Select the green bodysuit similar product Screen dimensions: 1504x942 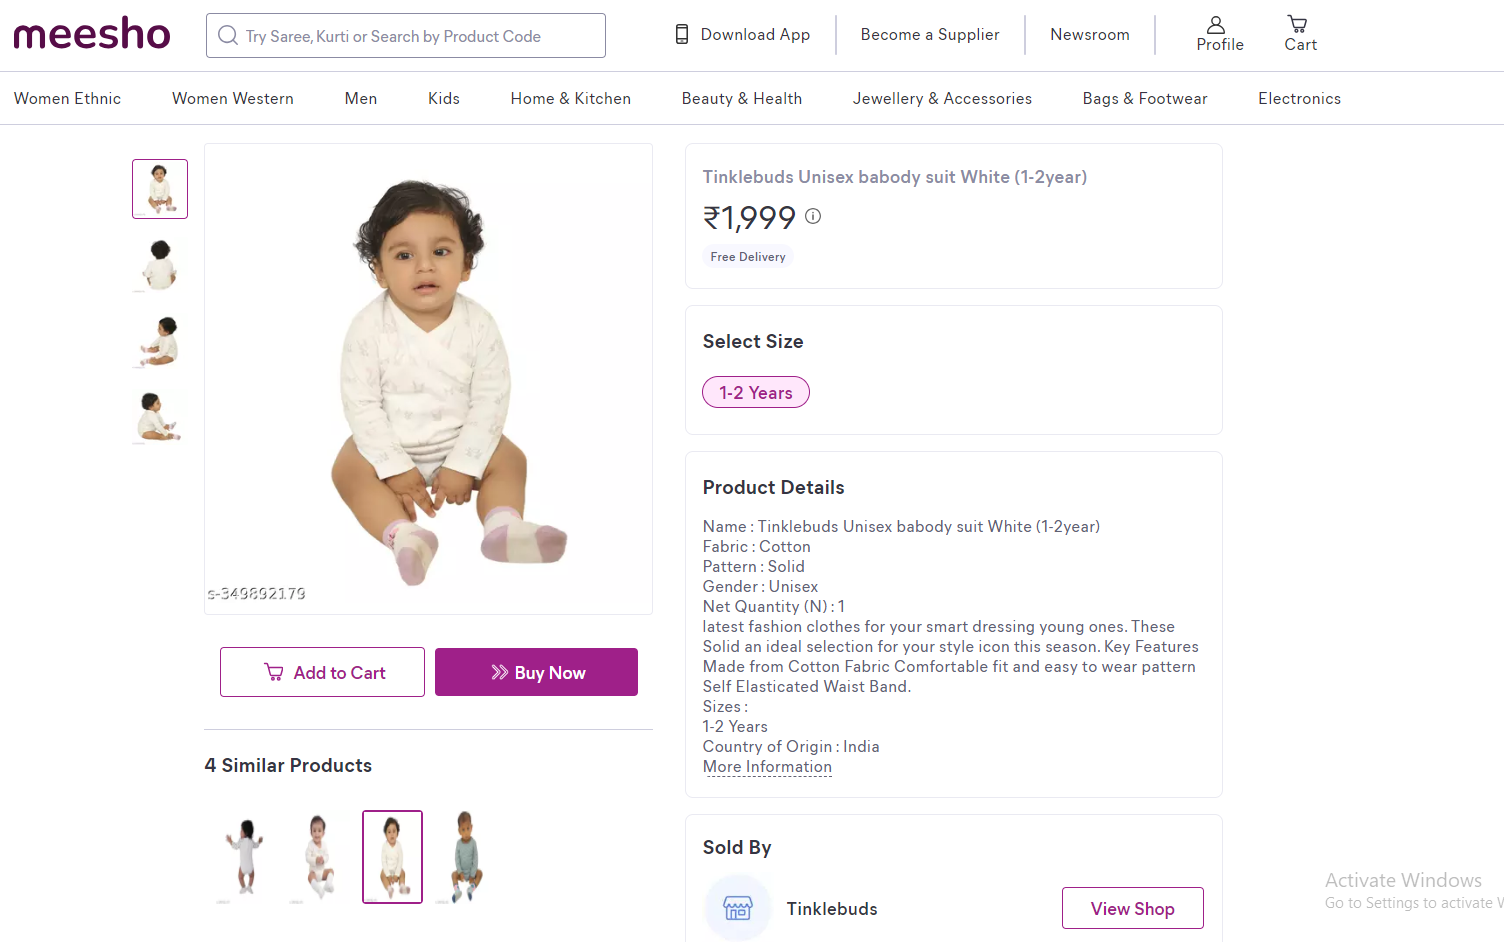point(465,857)
